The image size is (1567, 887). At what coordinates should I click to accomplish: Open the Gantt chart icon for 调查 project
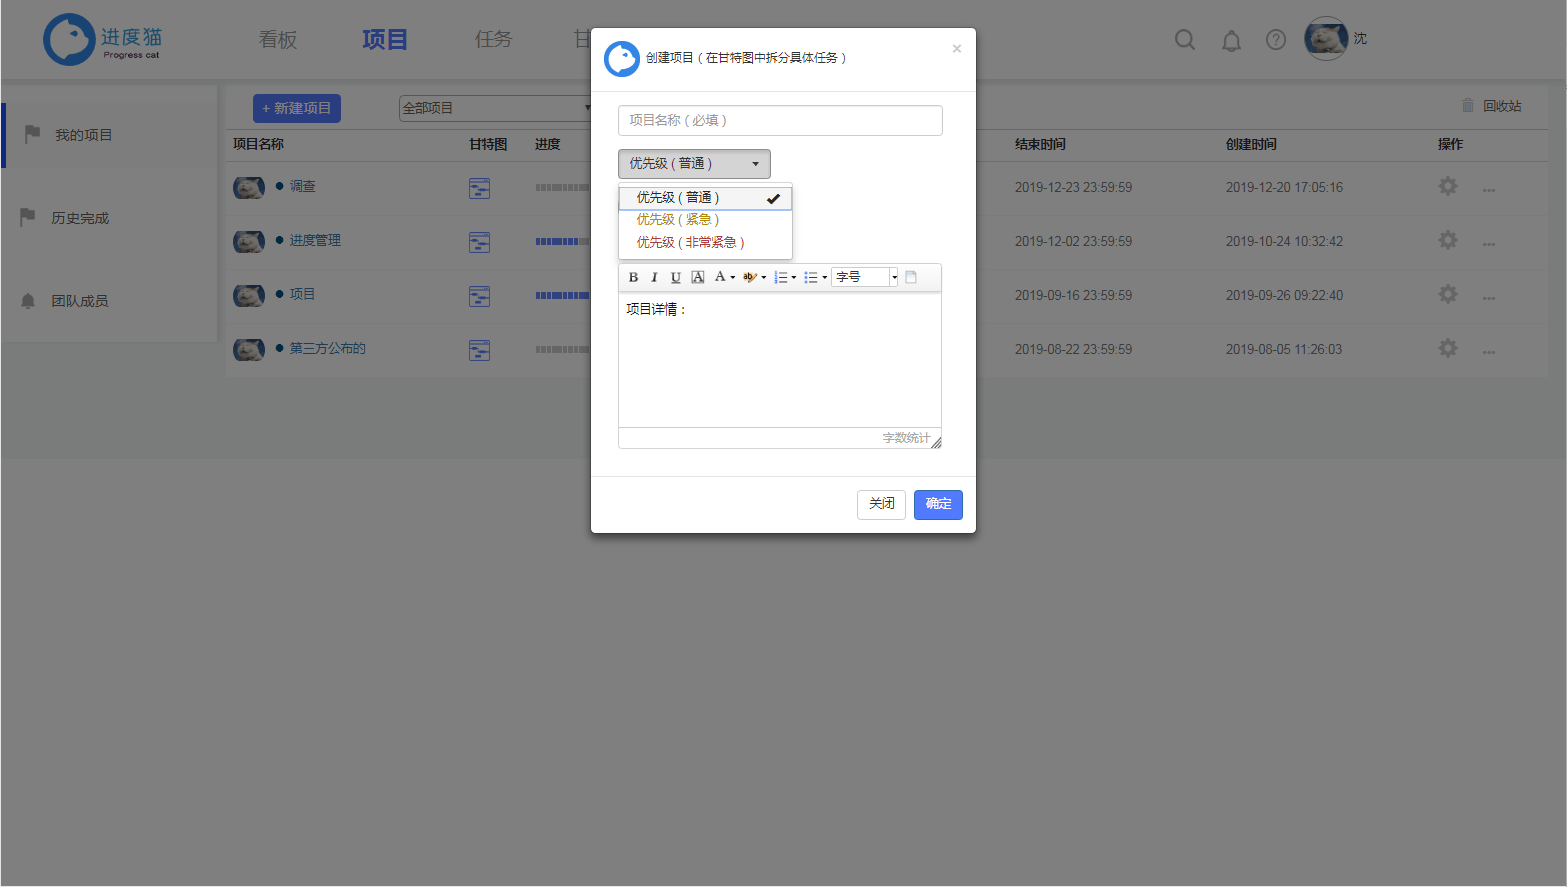479,187
